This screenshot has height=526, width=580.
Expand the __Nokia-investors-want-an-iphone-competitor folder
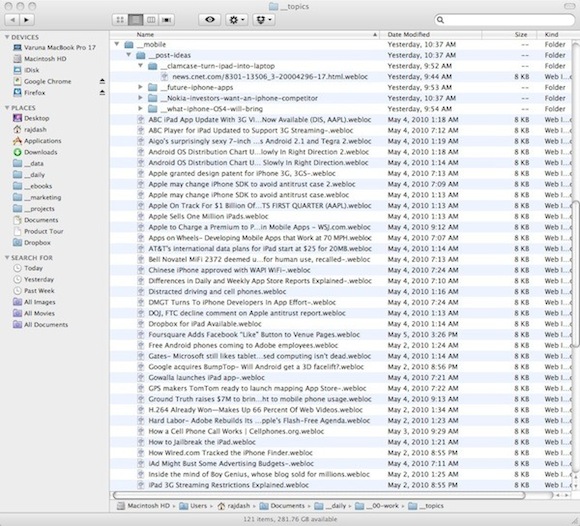click(x=140, y=98)
